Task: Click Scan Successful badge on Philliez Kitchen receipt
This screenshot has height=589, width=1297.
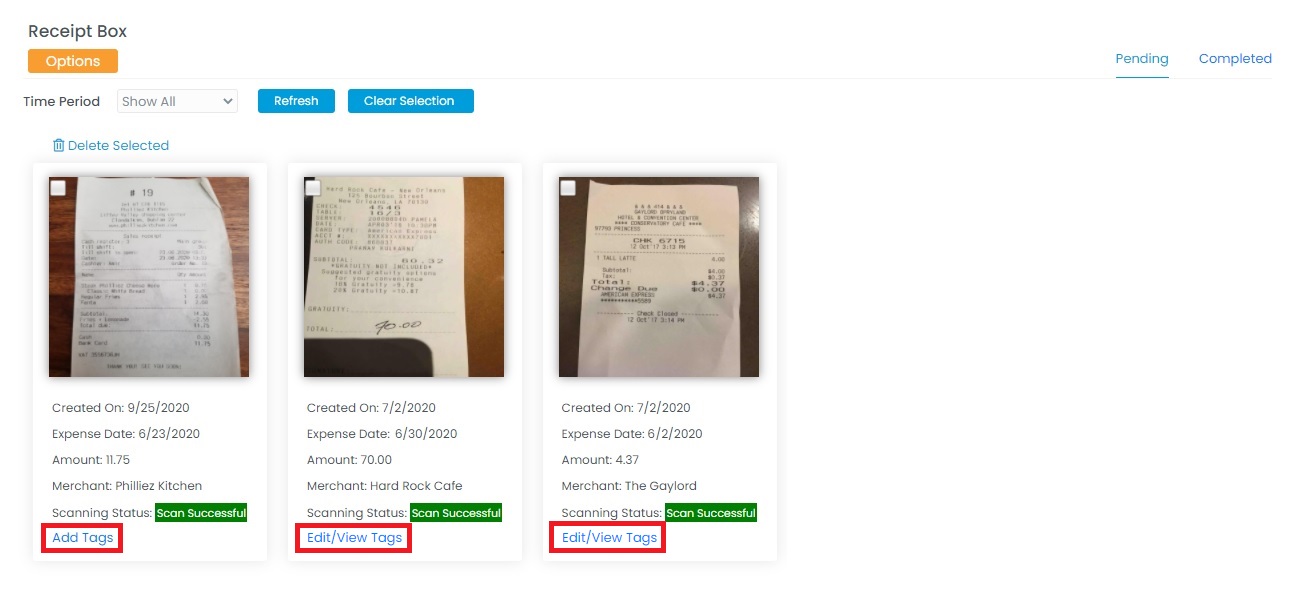Action: (x=201, y=513)
